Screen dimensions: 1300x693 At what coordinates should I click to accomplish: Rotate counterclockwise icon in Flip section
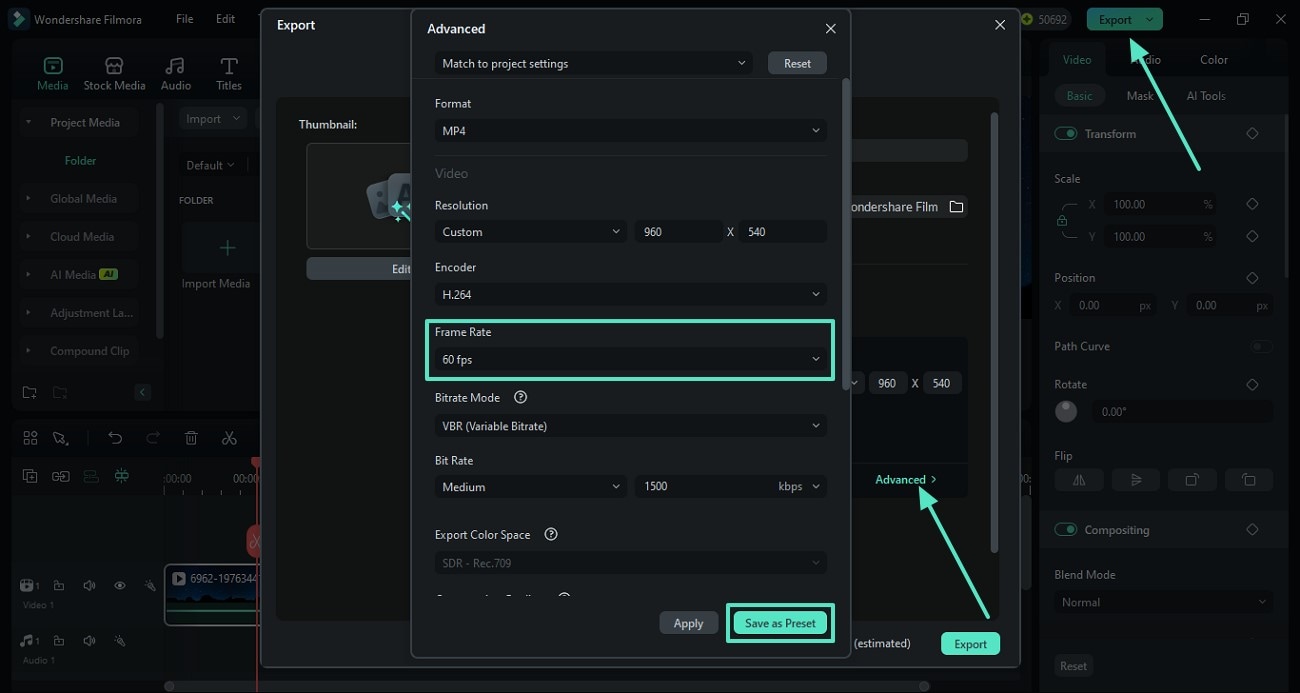[x=1249, y=480]
